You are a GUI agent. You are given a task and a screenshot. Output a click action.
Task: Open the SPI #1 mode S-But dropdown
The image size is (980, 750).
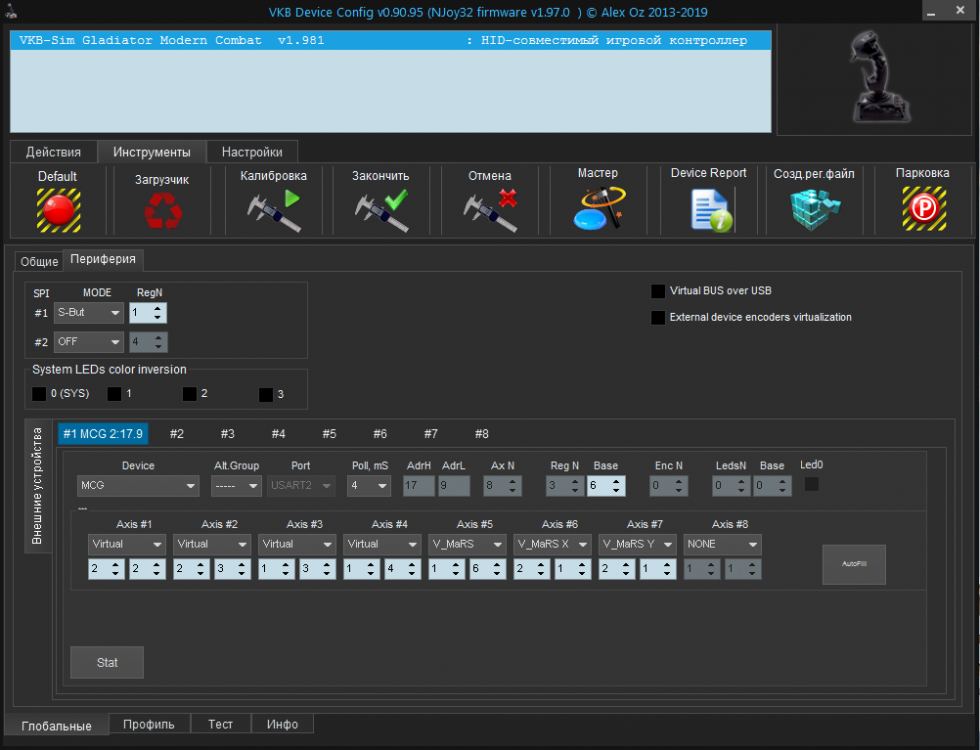tap(88, 313)
